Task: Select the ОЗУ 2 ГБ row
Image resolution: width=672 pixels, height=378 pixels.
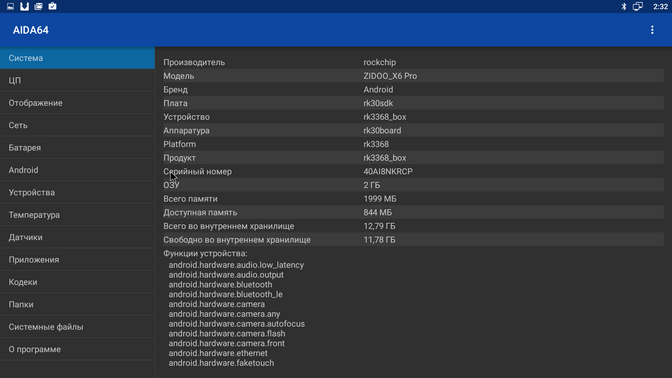Action: 413,185
